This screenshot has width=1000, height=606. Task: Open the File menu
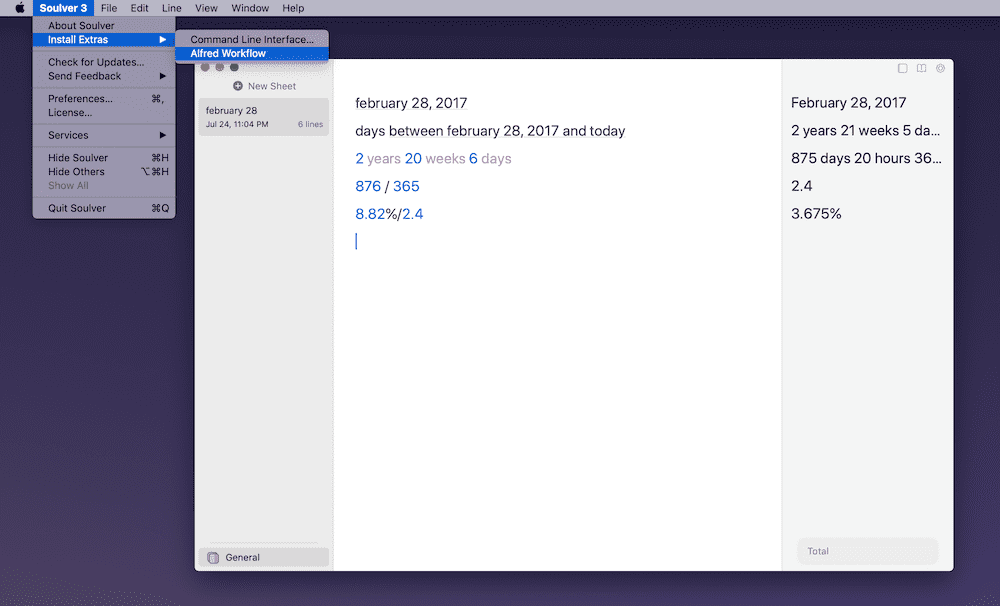tap(109, 8)
